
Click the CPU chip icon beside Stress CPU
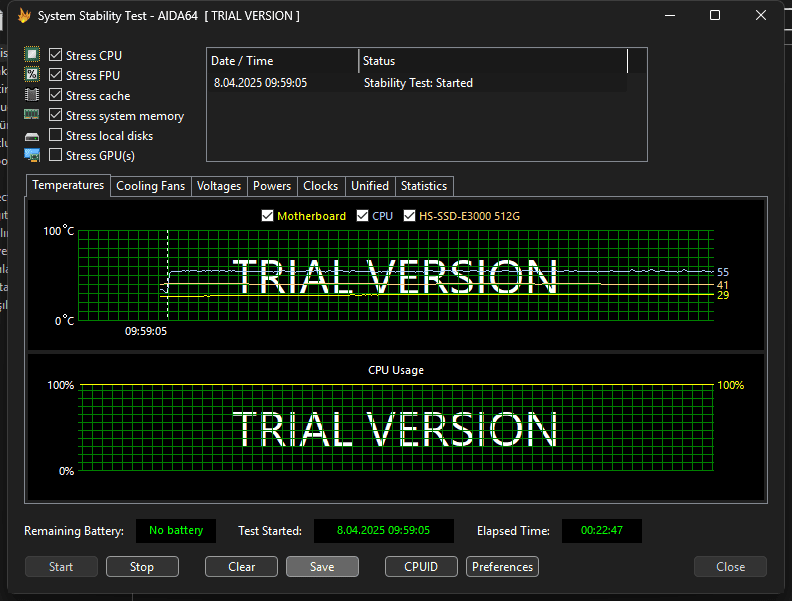32,55
